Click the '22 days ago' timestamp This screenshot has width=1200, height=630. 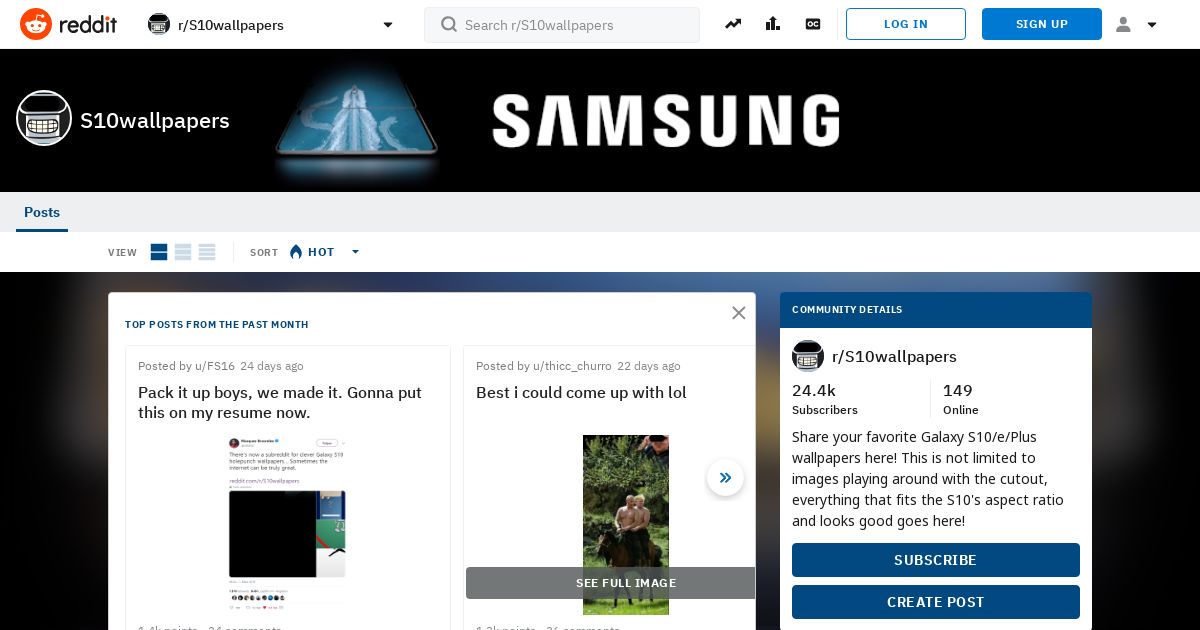tap(649, 366)
